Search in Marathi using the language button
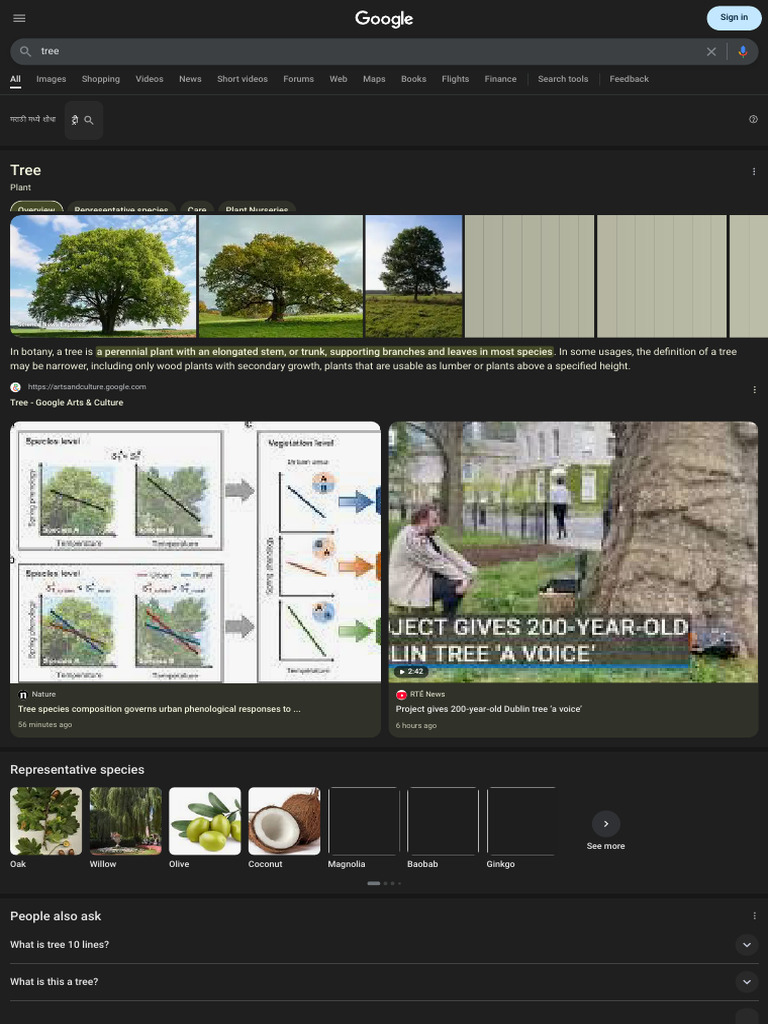 83,120
